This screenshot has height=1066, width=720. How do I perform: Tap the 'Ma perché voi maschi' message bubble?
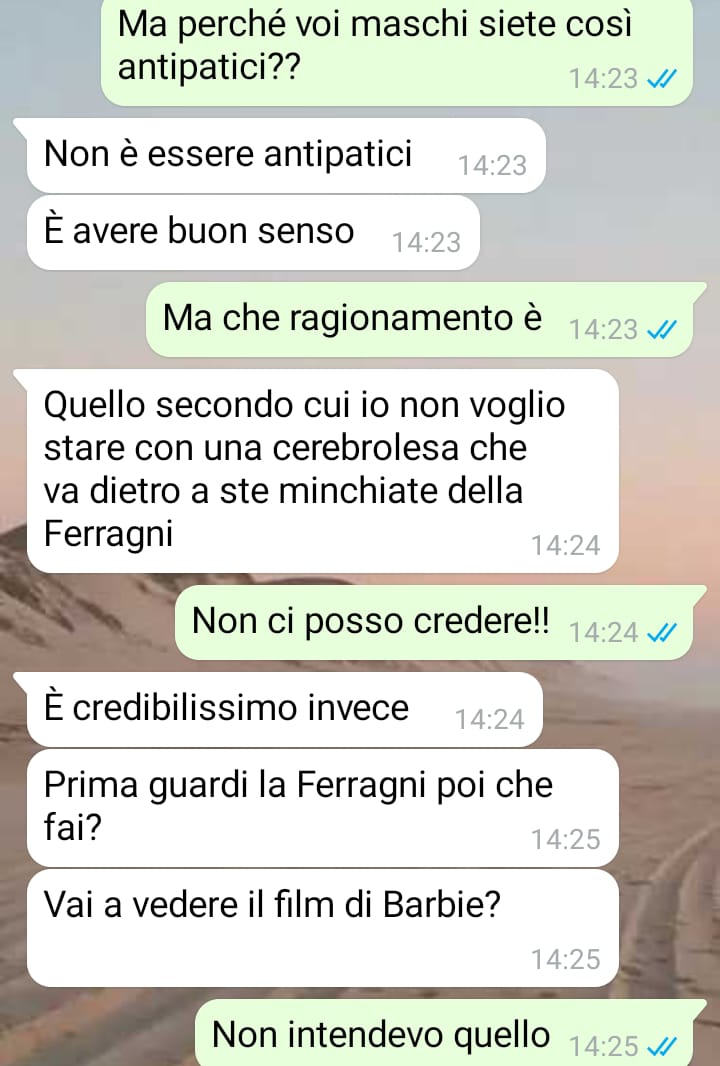click(x=397, y=52)
